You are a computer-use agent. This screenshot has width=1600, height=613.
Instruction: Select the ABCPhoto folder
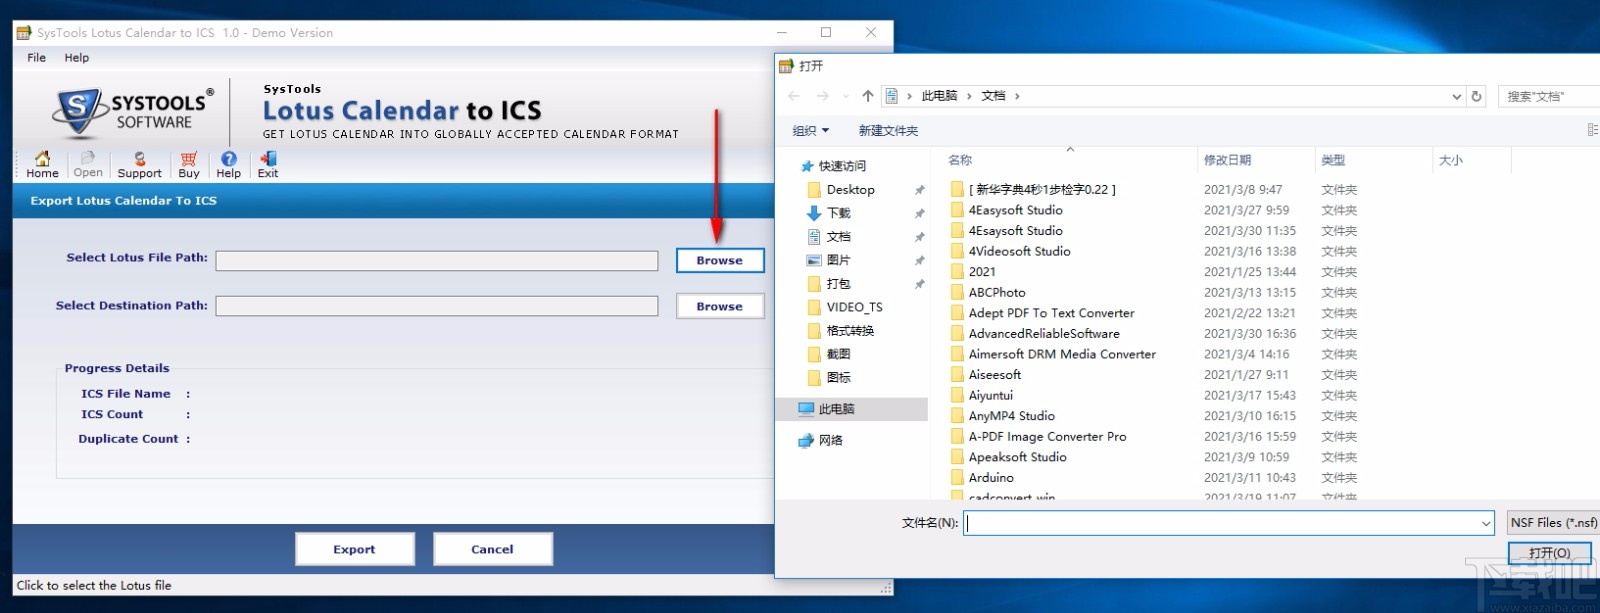tap(997, 293)
